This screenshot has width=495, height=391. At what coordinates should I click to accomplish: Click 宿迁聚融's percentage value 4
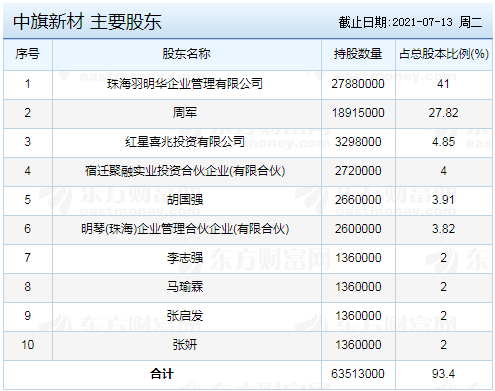(x=443, y=171)
